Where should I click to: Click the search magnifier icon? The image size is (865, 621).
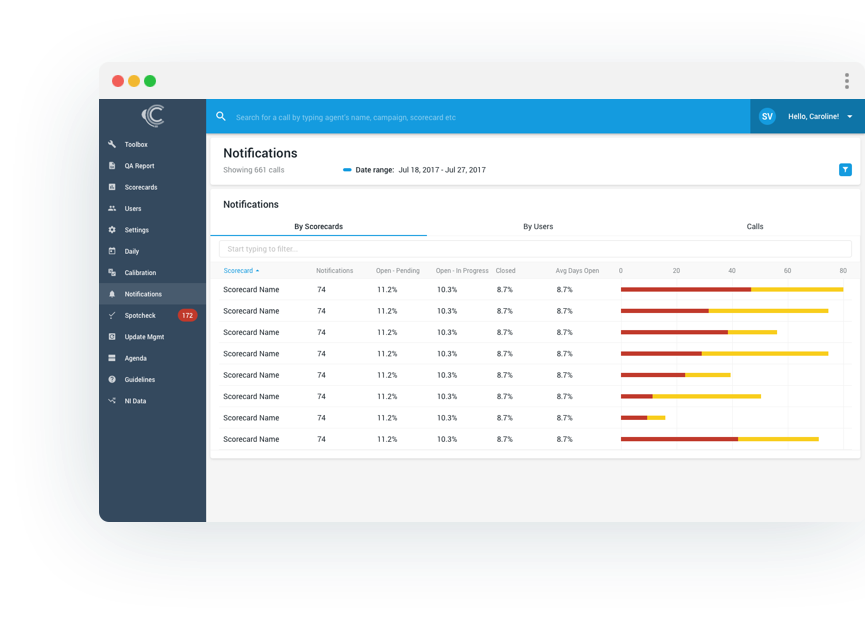point(221,116)
